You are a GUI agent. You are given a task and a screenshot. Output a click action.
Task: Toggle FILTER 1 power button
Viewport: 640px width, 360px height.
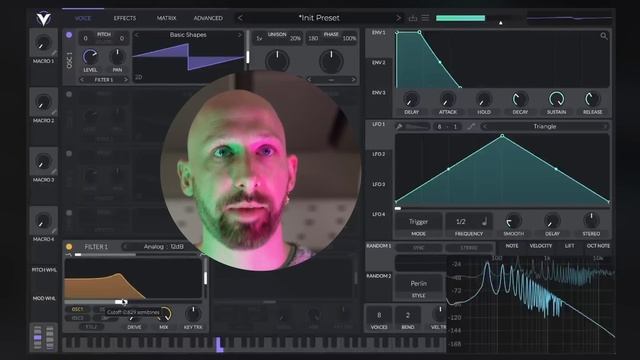click(x=69, y=247)
